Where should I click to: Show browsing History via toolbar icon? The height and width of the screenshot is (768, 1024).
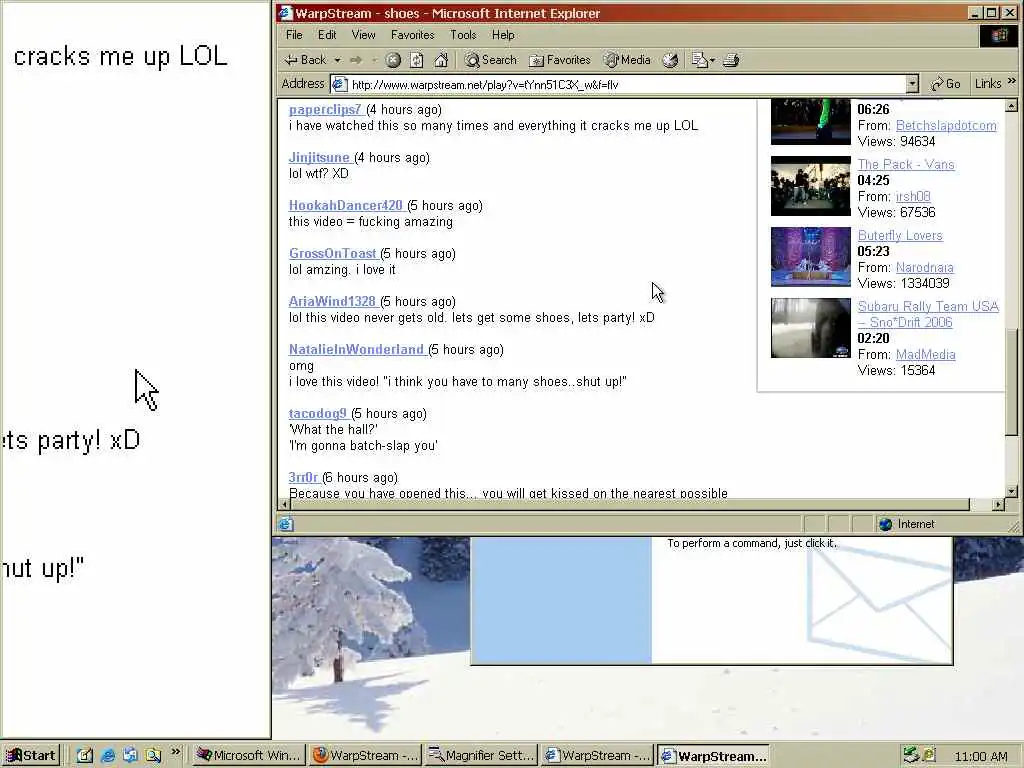coord(670,60)
